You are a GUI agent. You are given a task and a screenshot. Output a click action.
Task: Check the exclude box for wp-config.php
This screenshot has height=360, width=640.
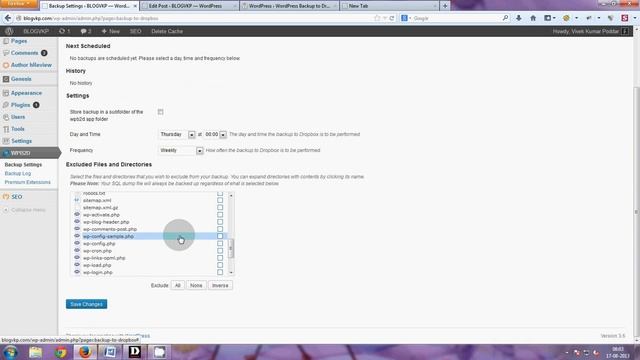pos(220,243)
